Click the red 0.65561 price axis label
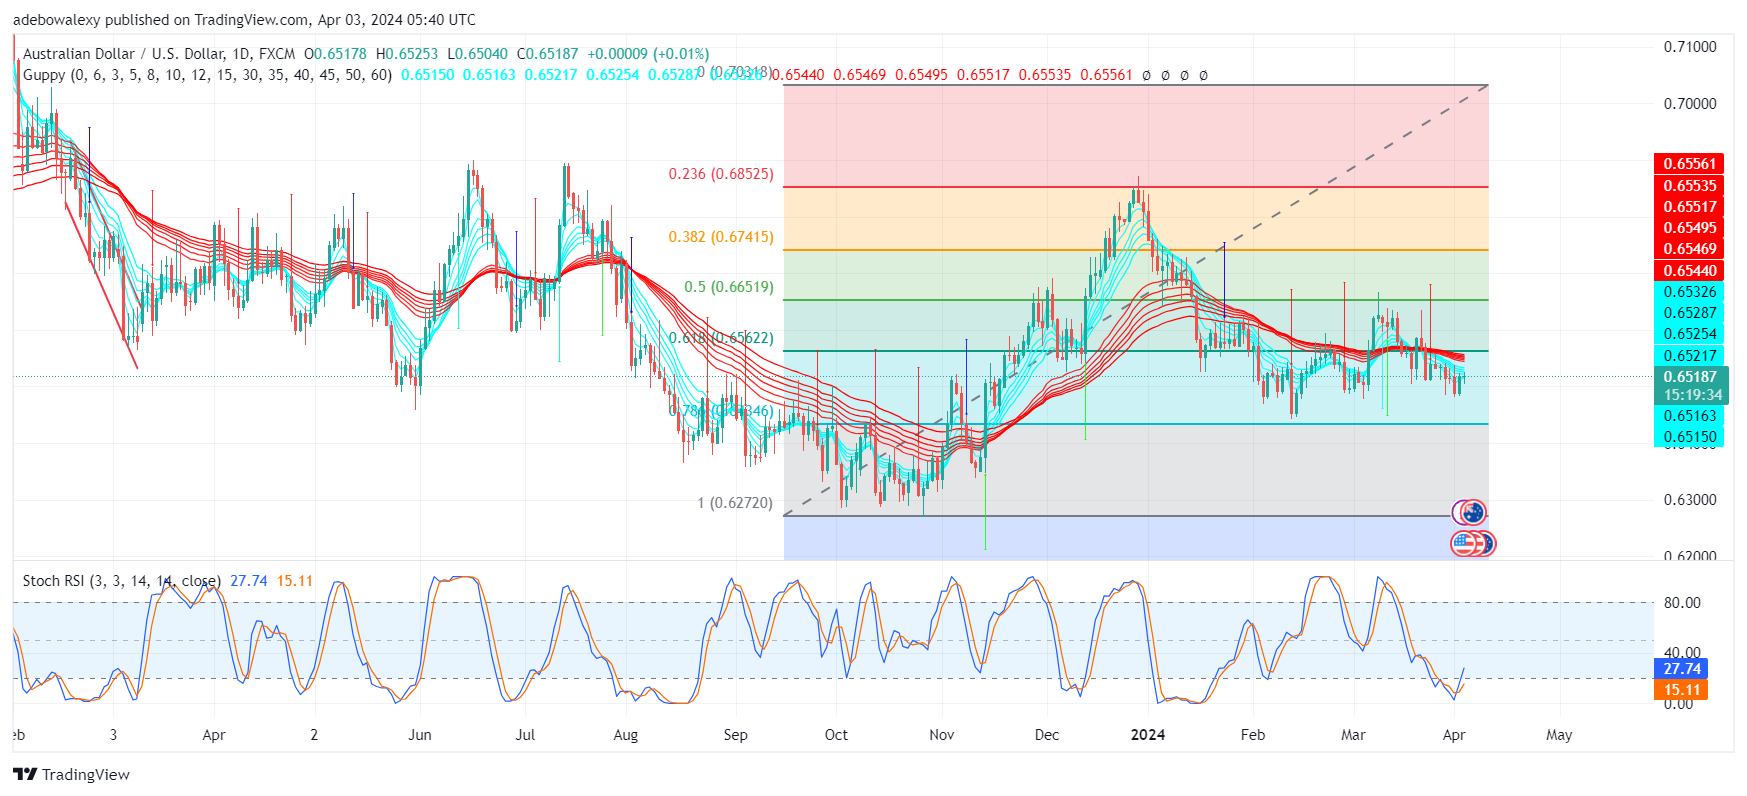Screen dimensions: 1747x796 pyautogui.click(x=1689, y=164)
